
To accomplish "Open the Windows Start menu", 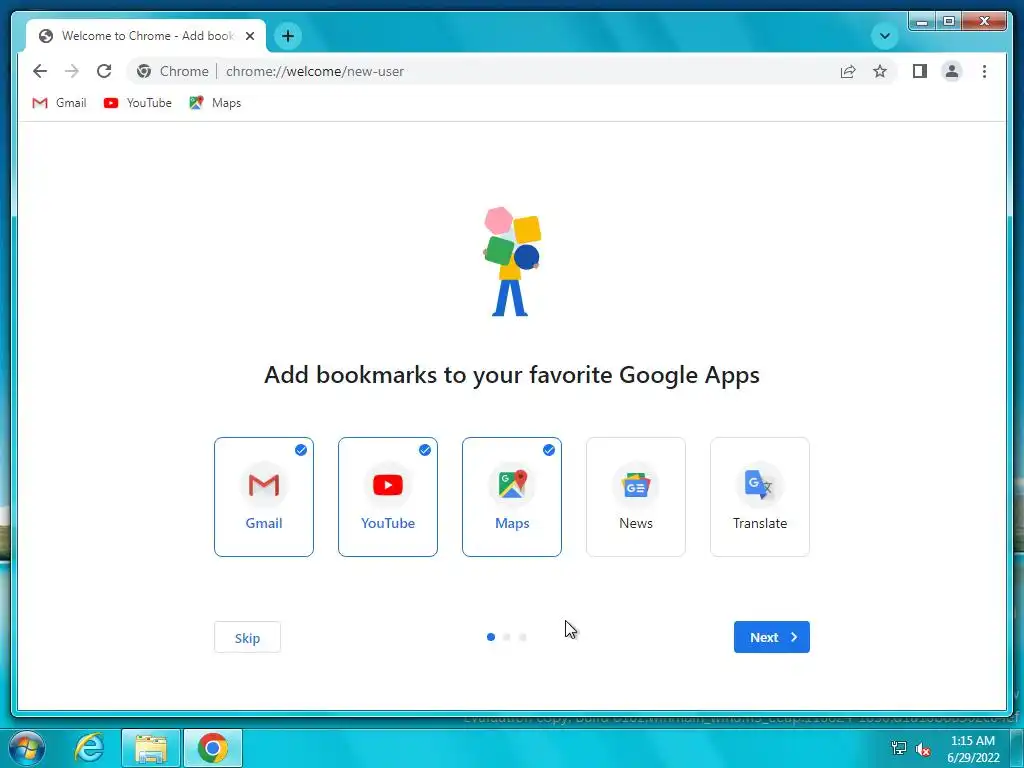I will pyautogui.click(x=26, y=748).
